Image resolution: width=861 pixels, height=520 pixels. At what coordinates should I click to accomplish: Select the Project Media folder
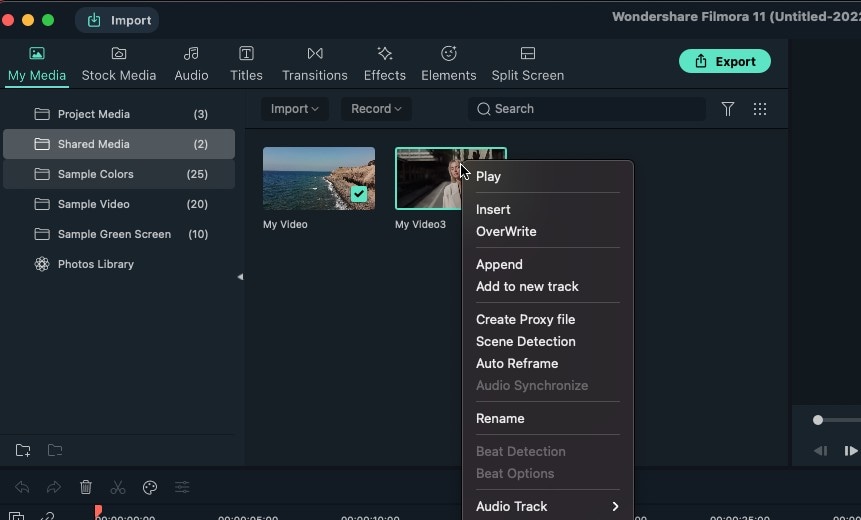click(119, 114)
